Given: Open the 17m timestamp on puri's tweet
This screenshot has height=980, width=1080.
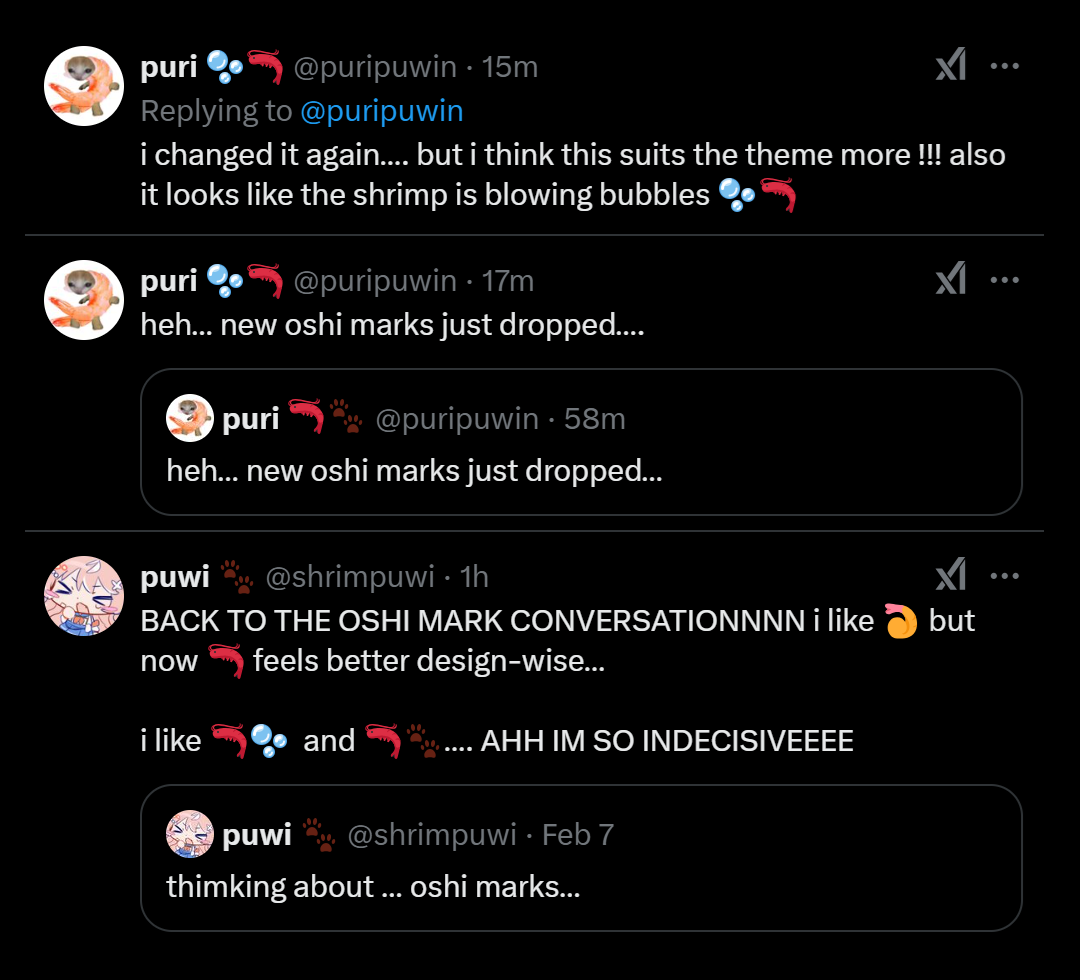Looking at the screenshot, I should [507, 281].
